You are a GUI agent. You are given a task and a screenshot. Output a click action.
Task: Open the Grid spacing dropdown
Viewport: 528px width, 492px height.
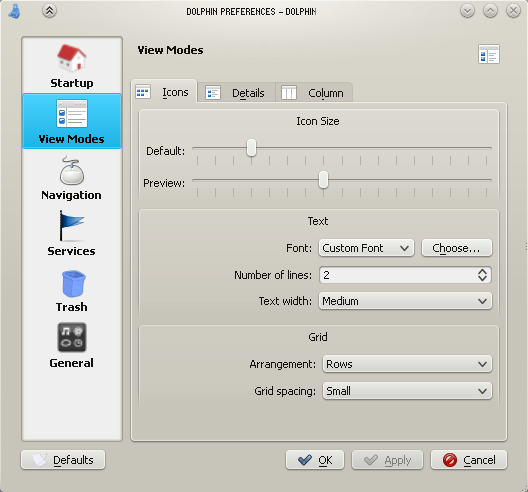pos(407,391)
